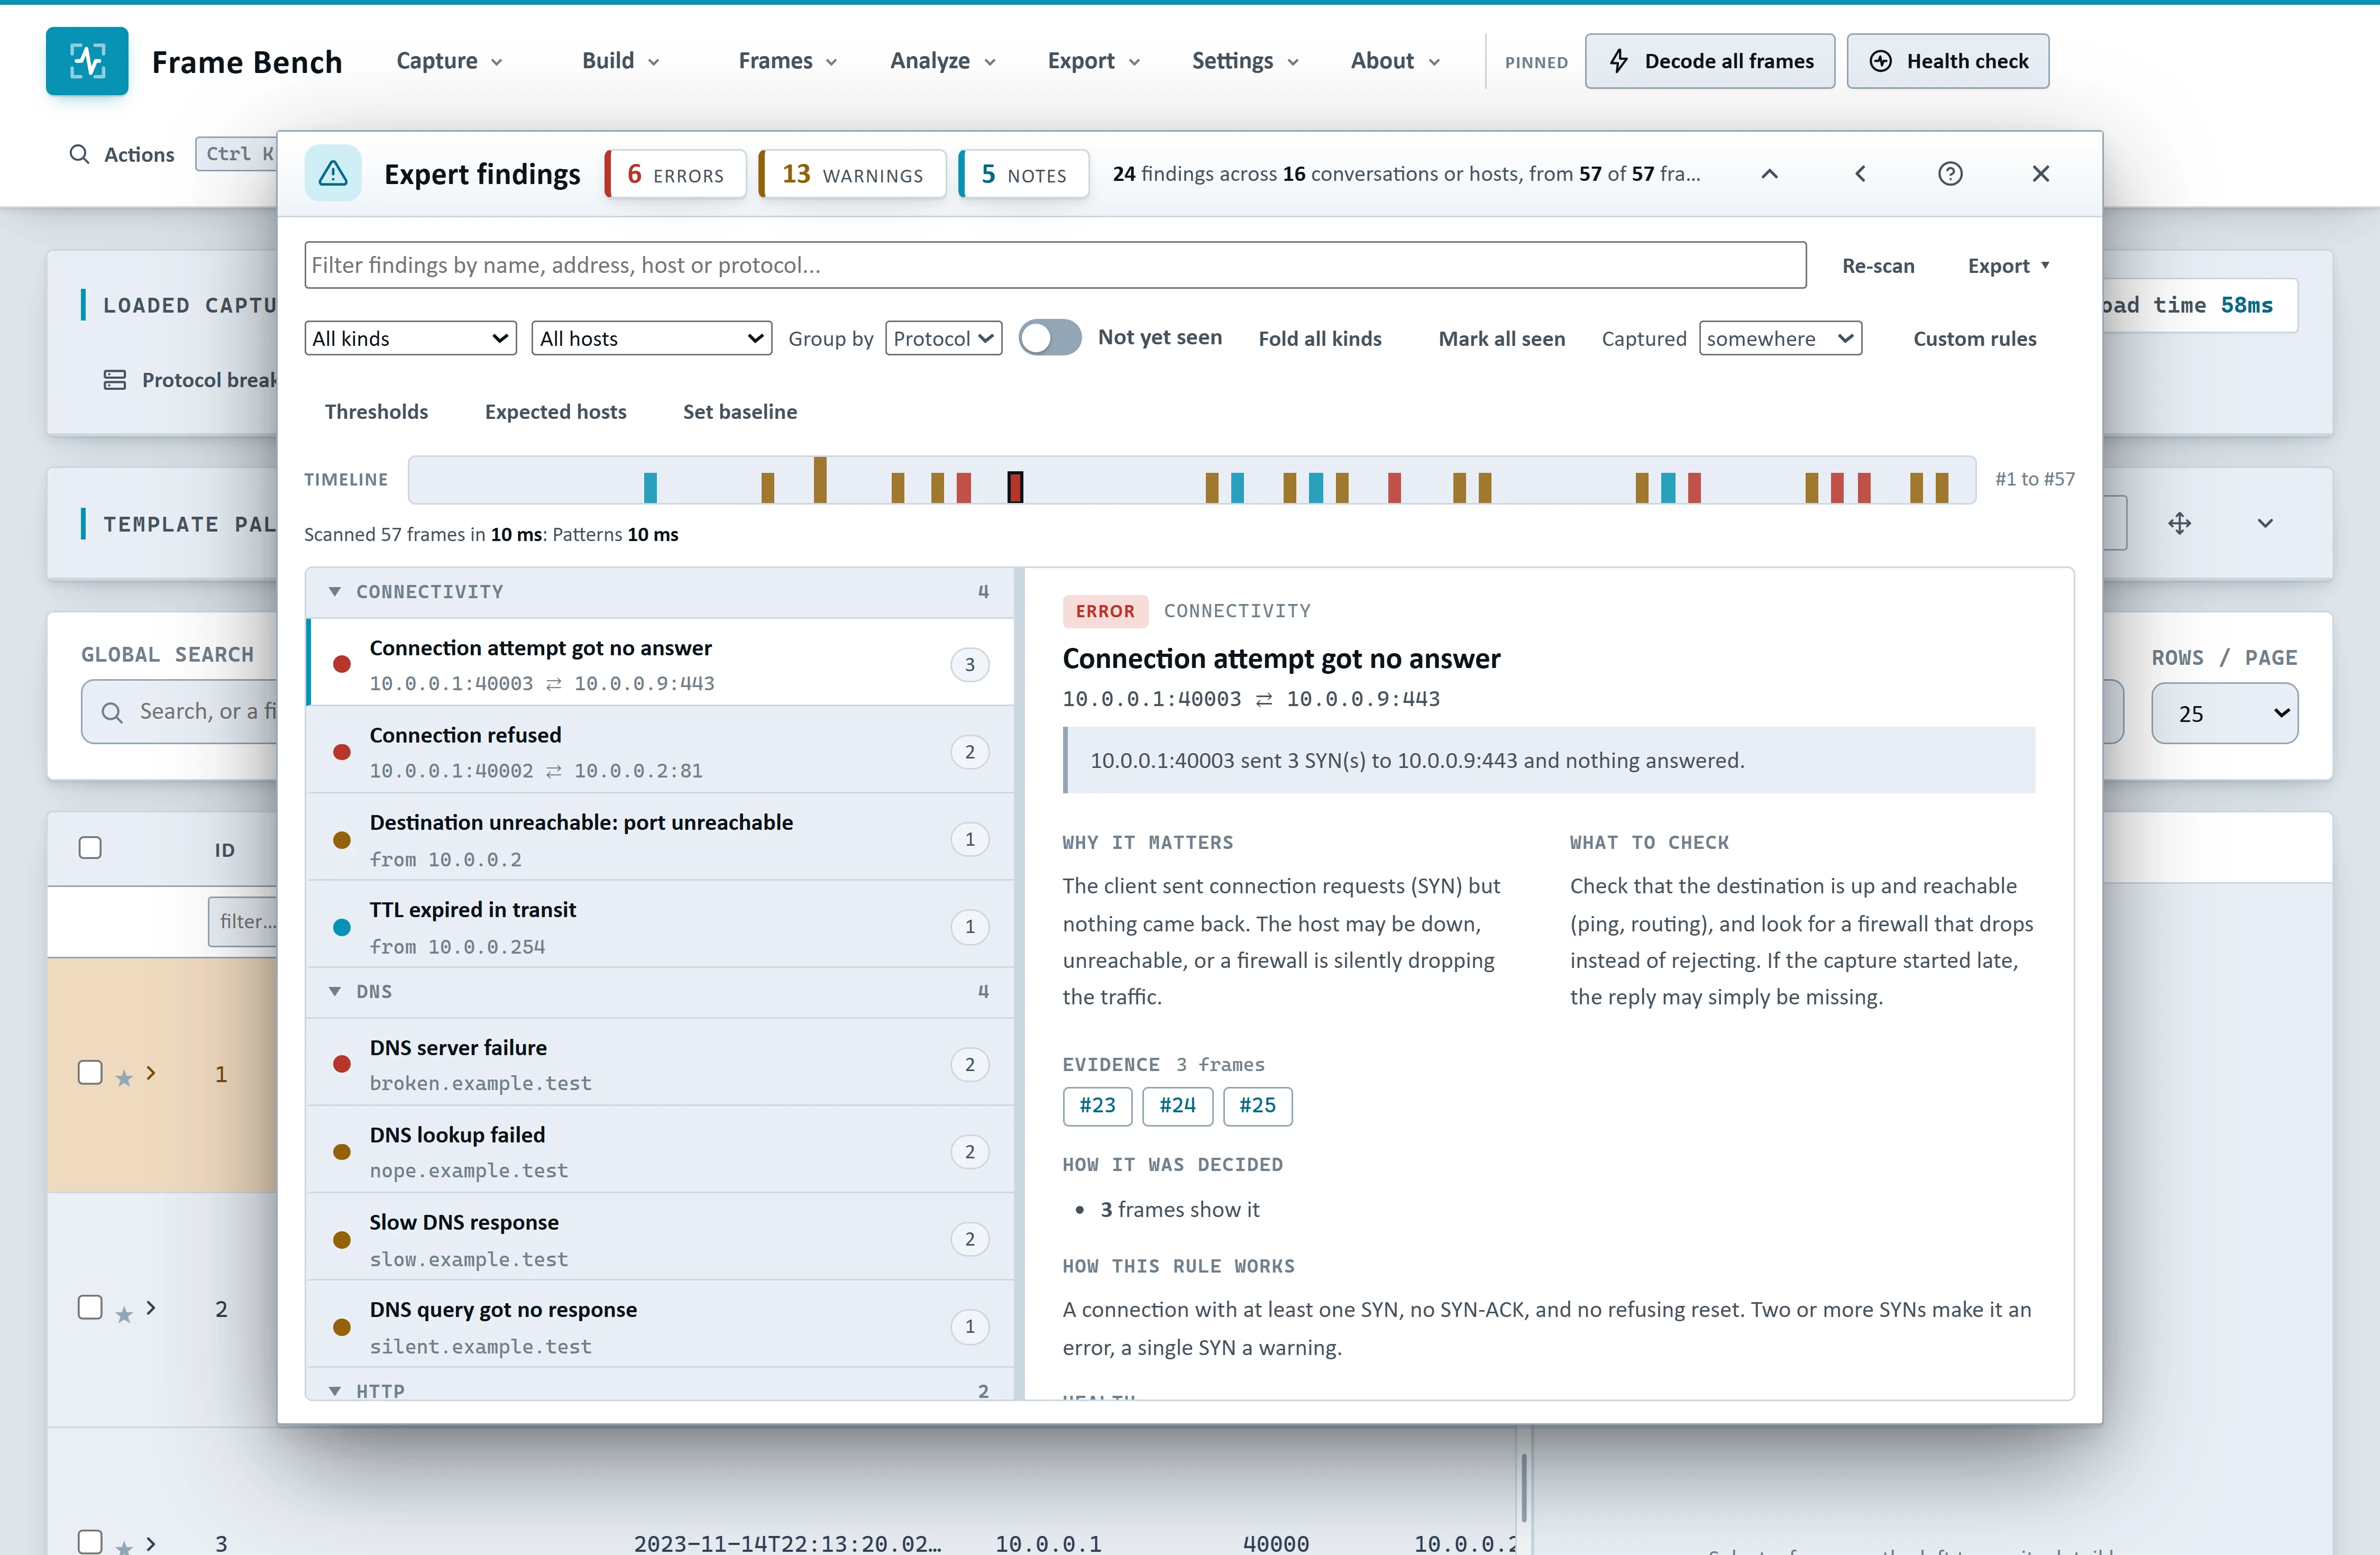Toggle the Not yet seen switch
Screen dimensions: 2380x1555
[1049, 338]
